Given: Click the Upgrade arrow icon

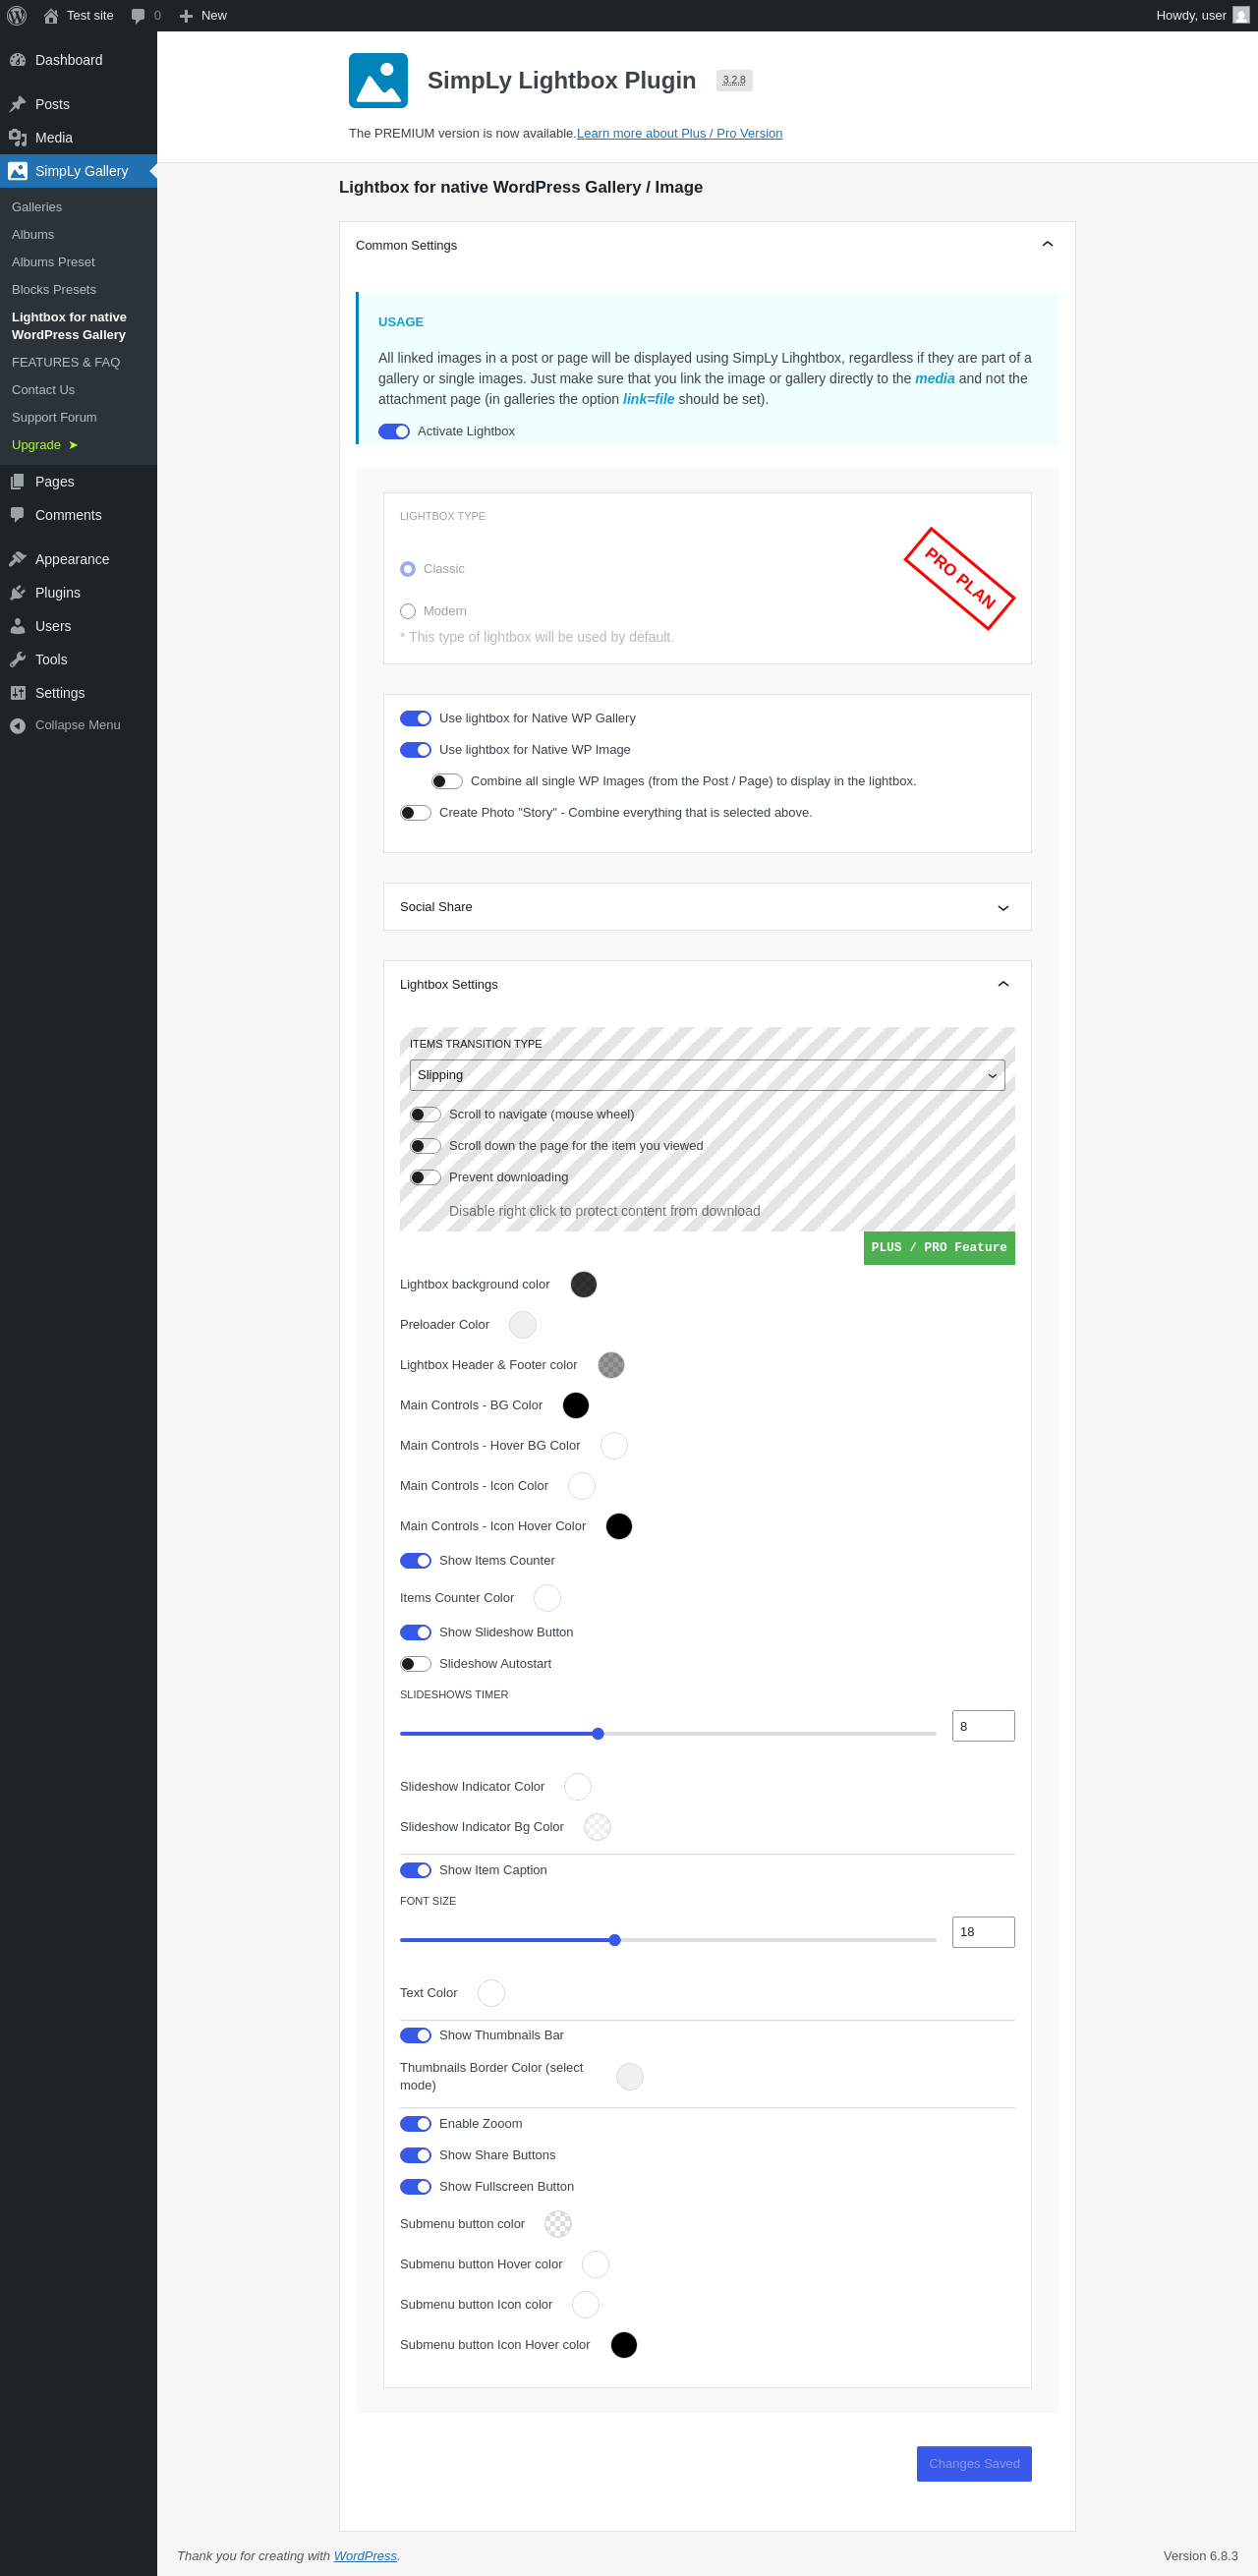Looking at the screenshot, I should pos(73,445).
